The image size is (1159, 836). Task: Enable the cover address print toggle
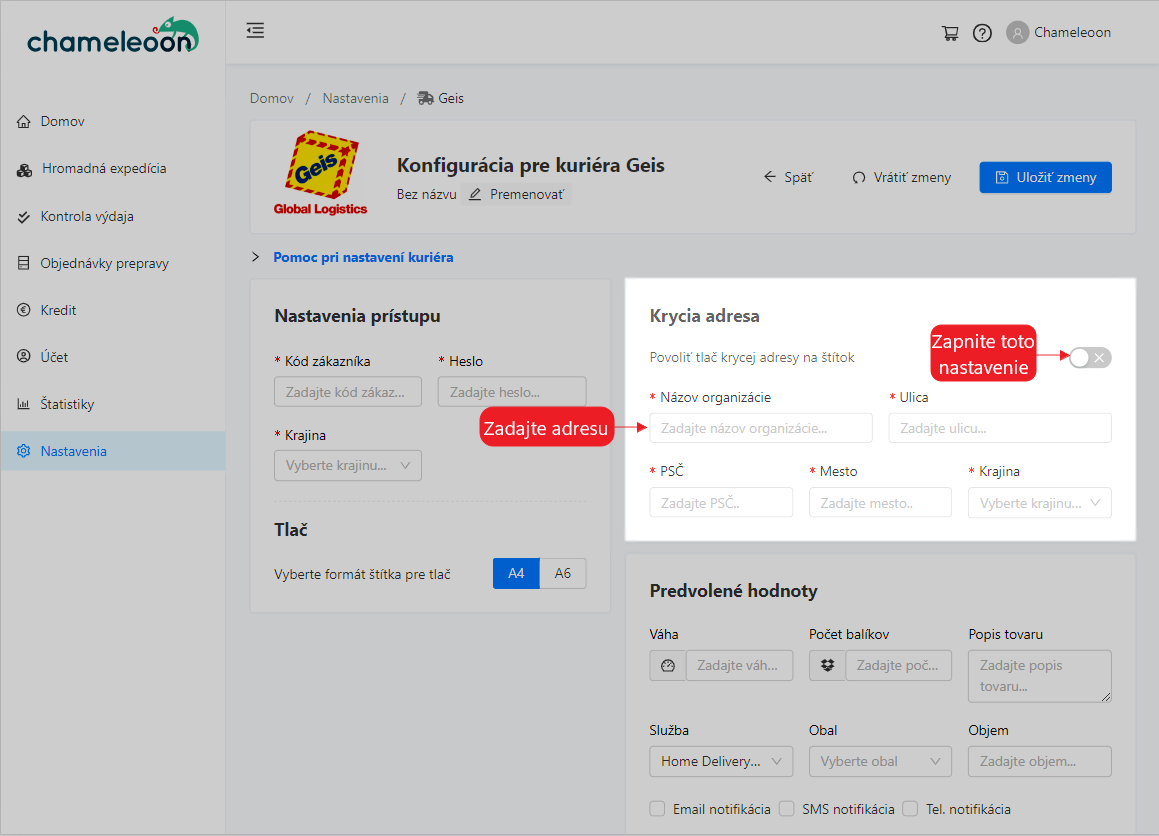point(1089,358)
